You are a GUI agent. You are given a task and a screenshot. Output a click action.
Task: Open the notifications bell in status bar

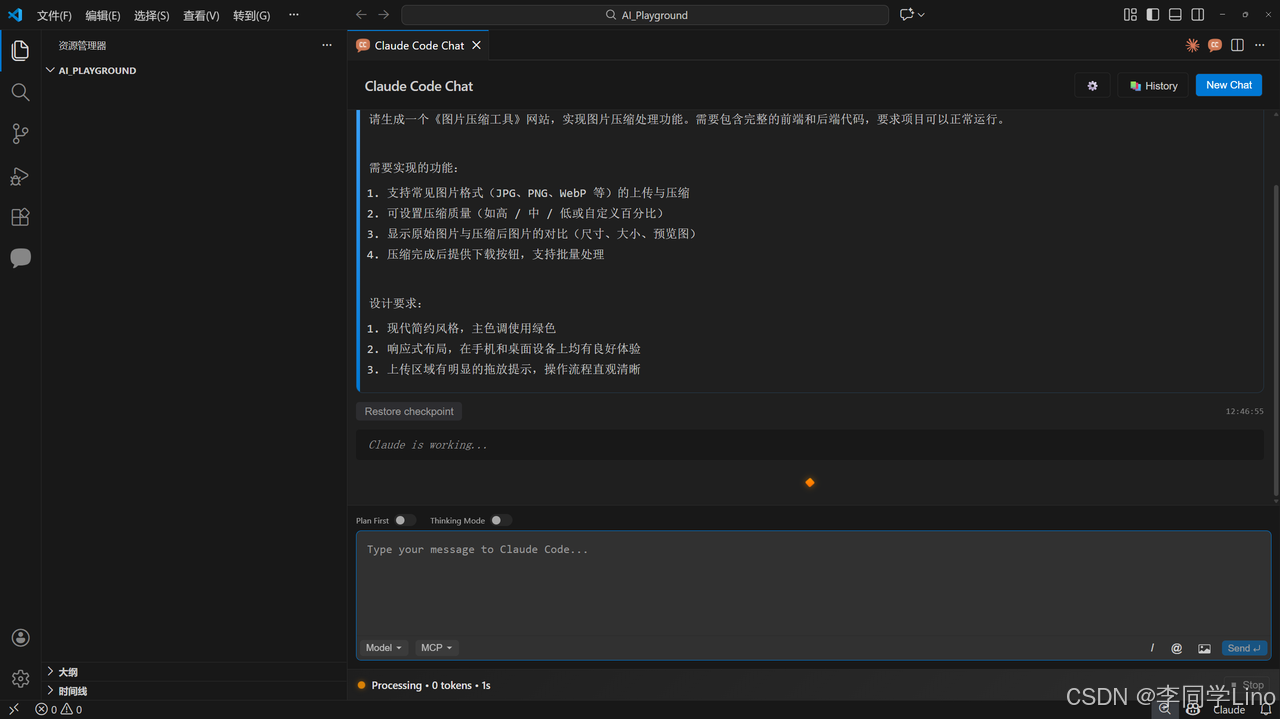click(1265, 709)
